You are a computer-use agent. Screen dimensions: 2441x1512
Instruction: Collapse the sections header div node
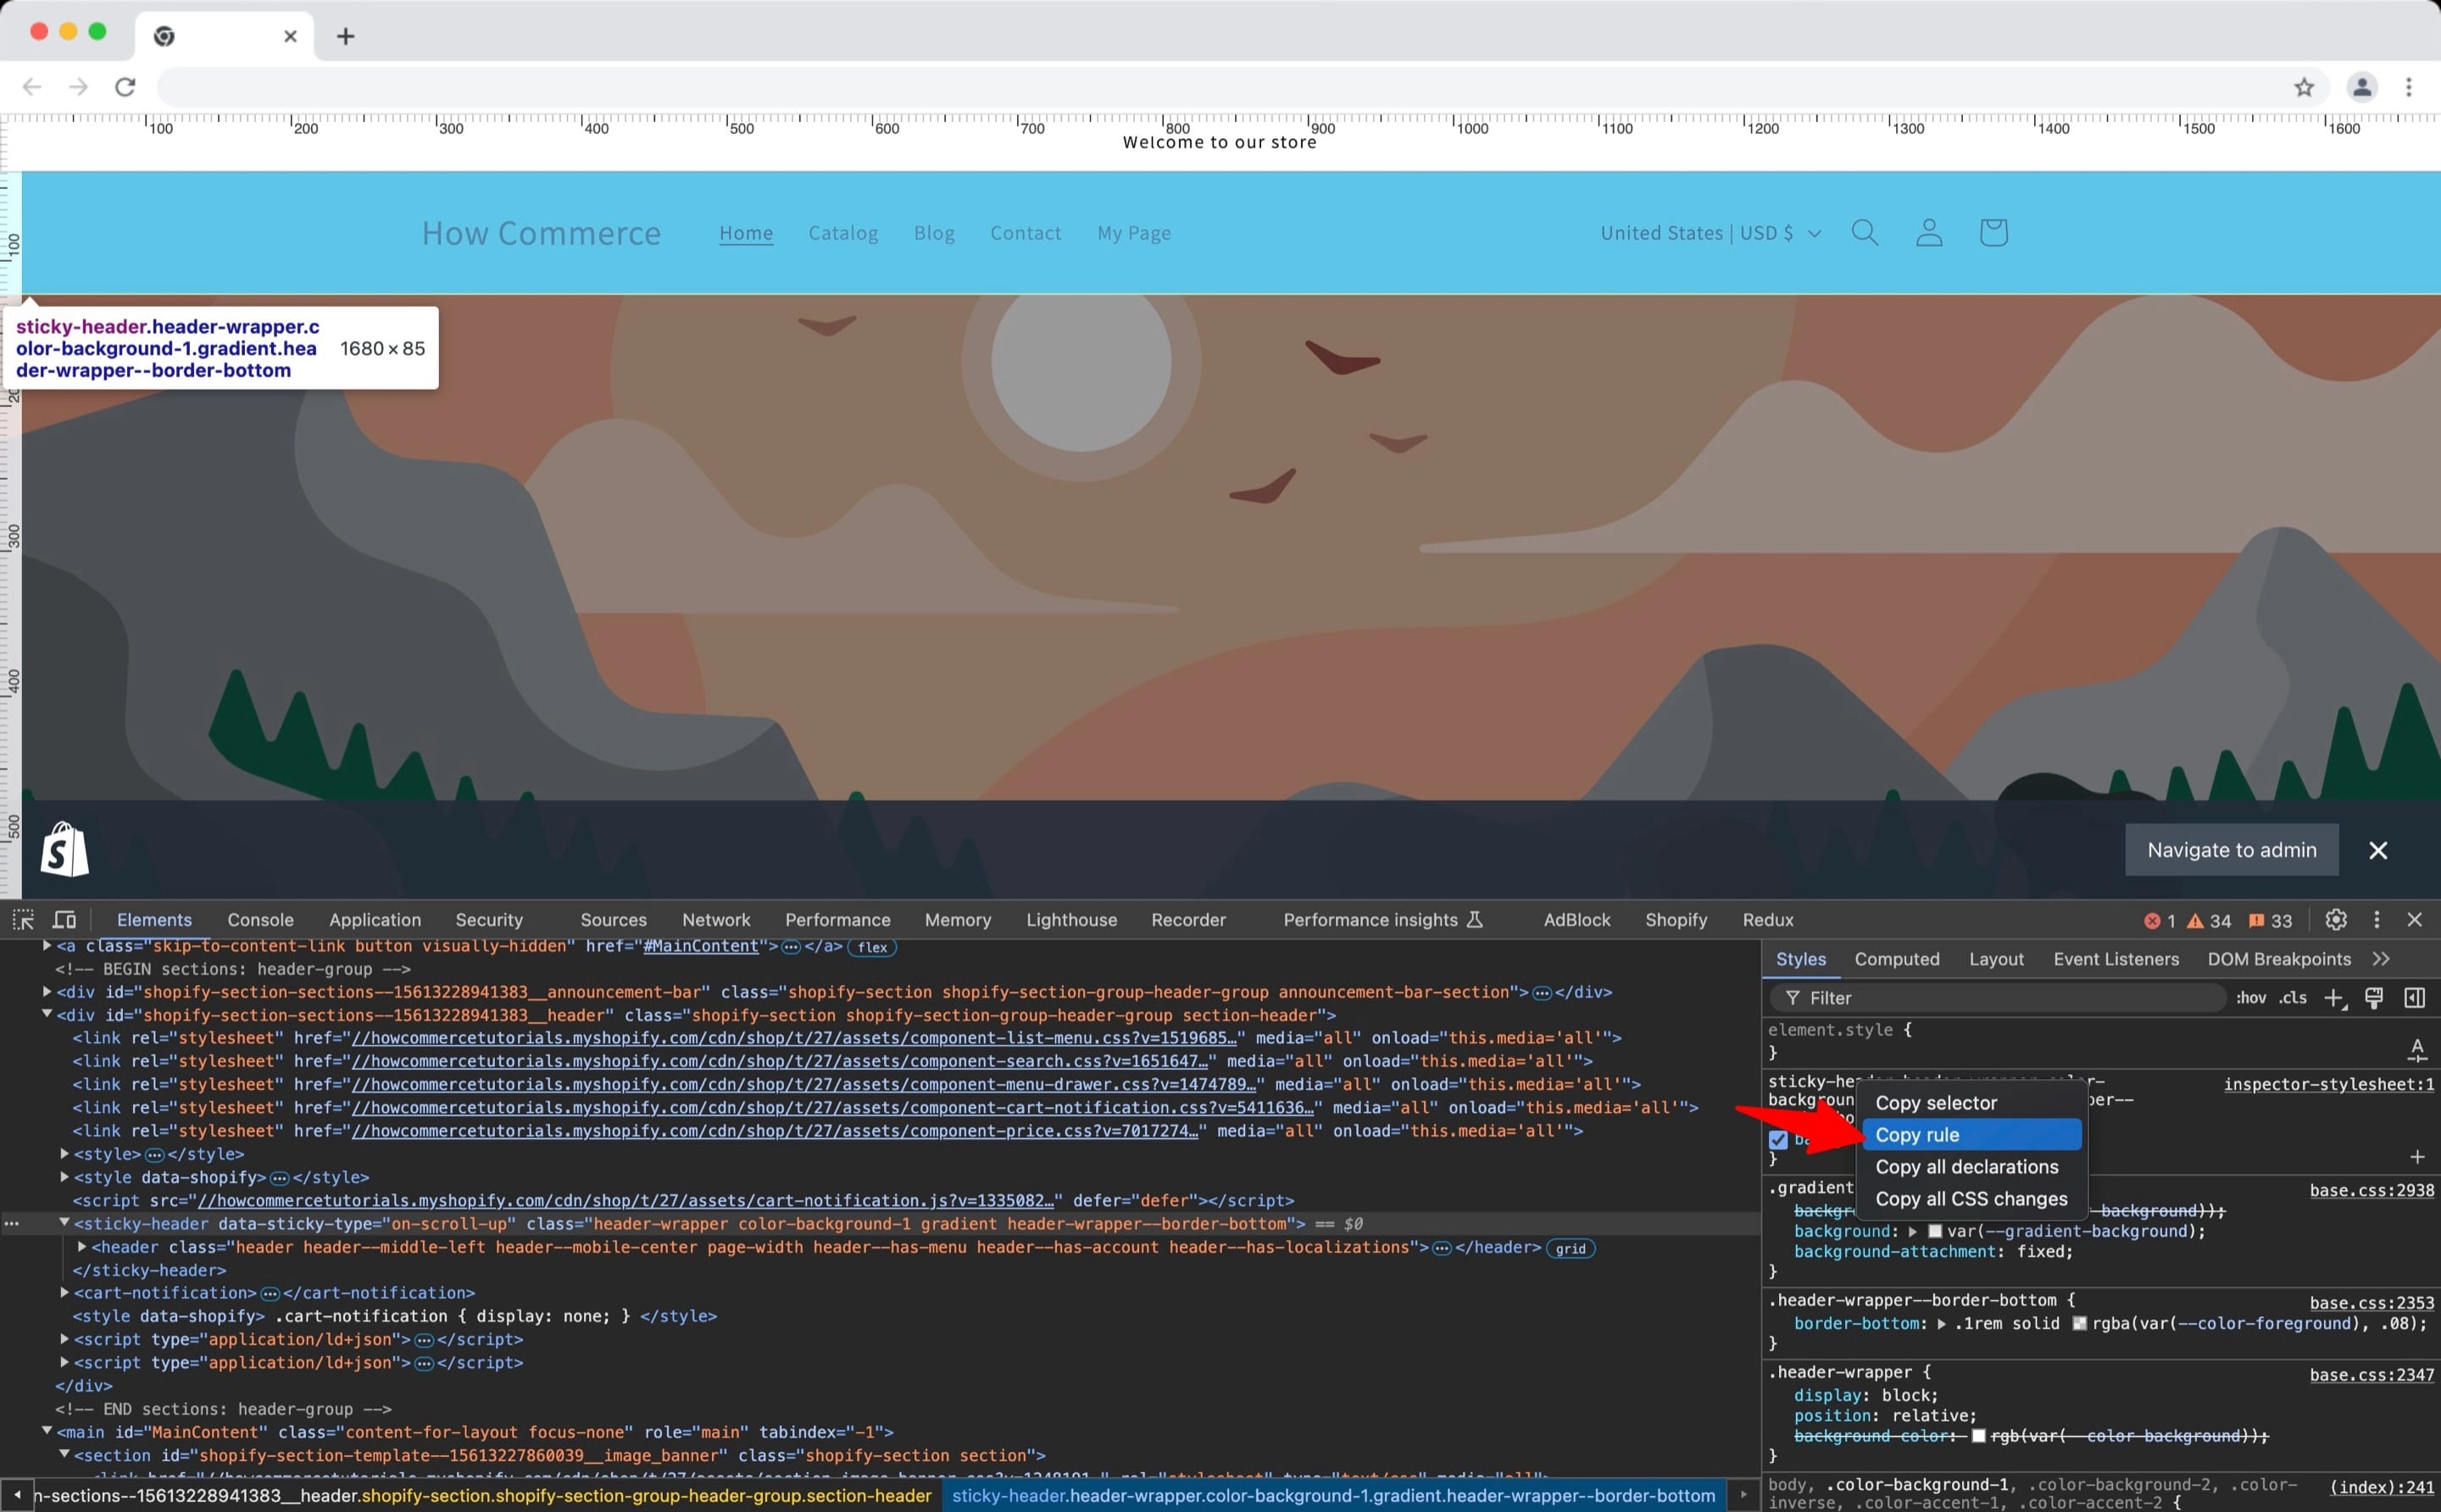(47, 1014)
